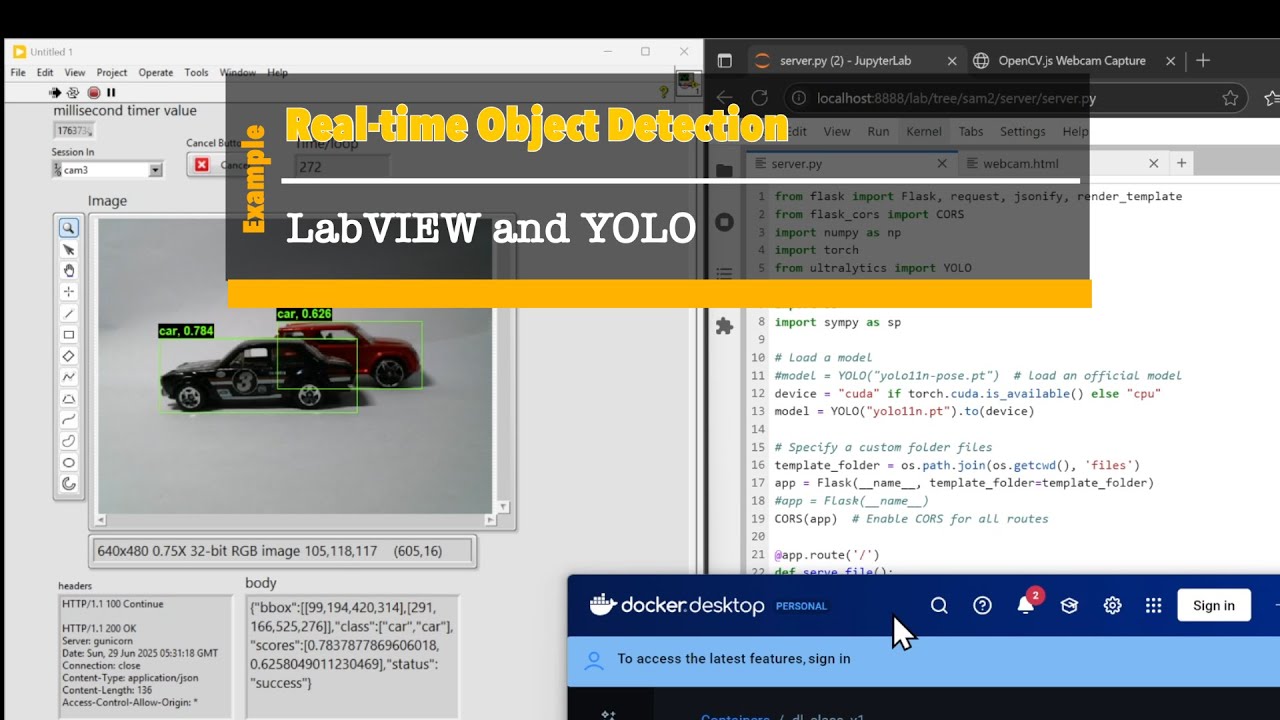Viewport: 1280px width, 720px height.
Task: Open browser tab actions menu icon
Action: [725, 61]
